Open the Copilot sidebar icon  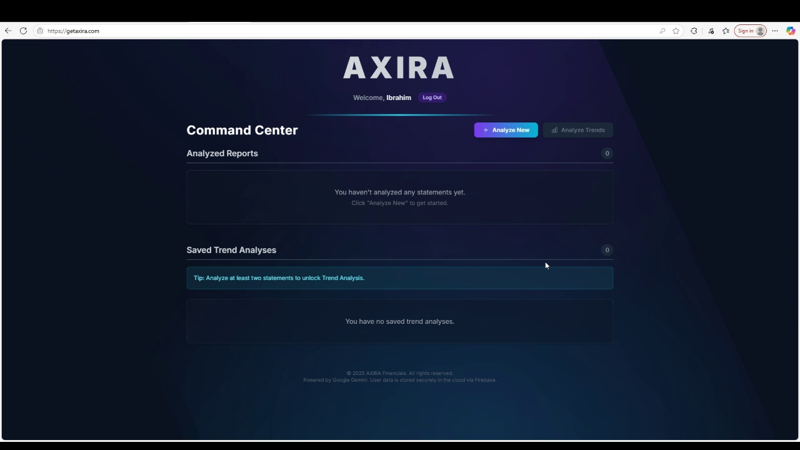[x=790, y=31]
